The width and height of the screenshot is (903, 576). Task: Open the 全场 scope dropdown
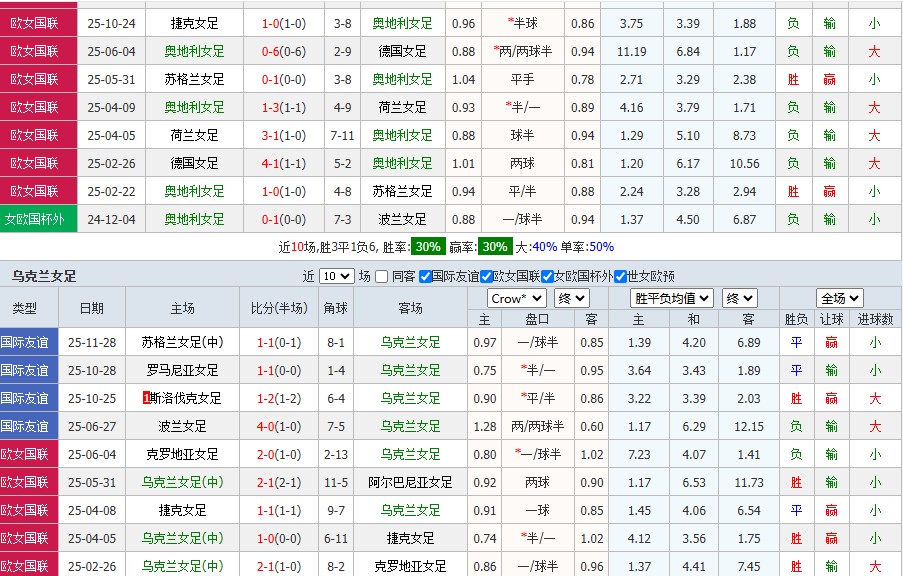[x=840, y=296]
